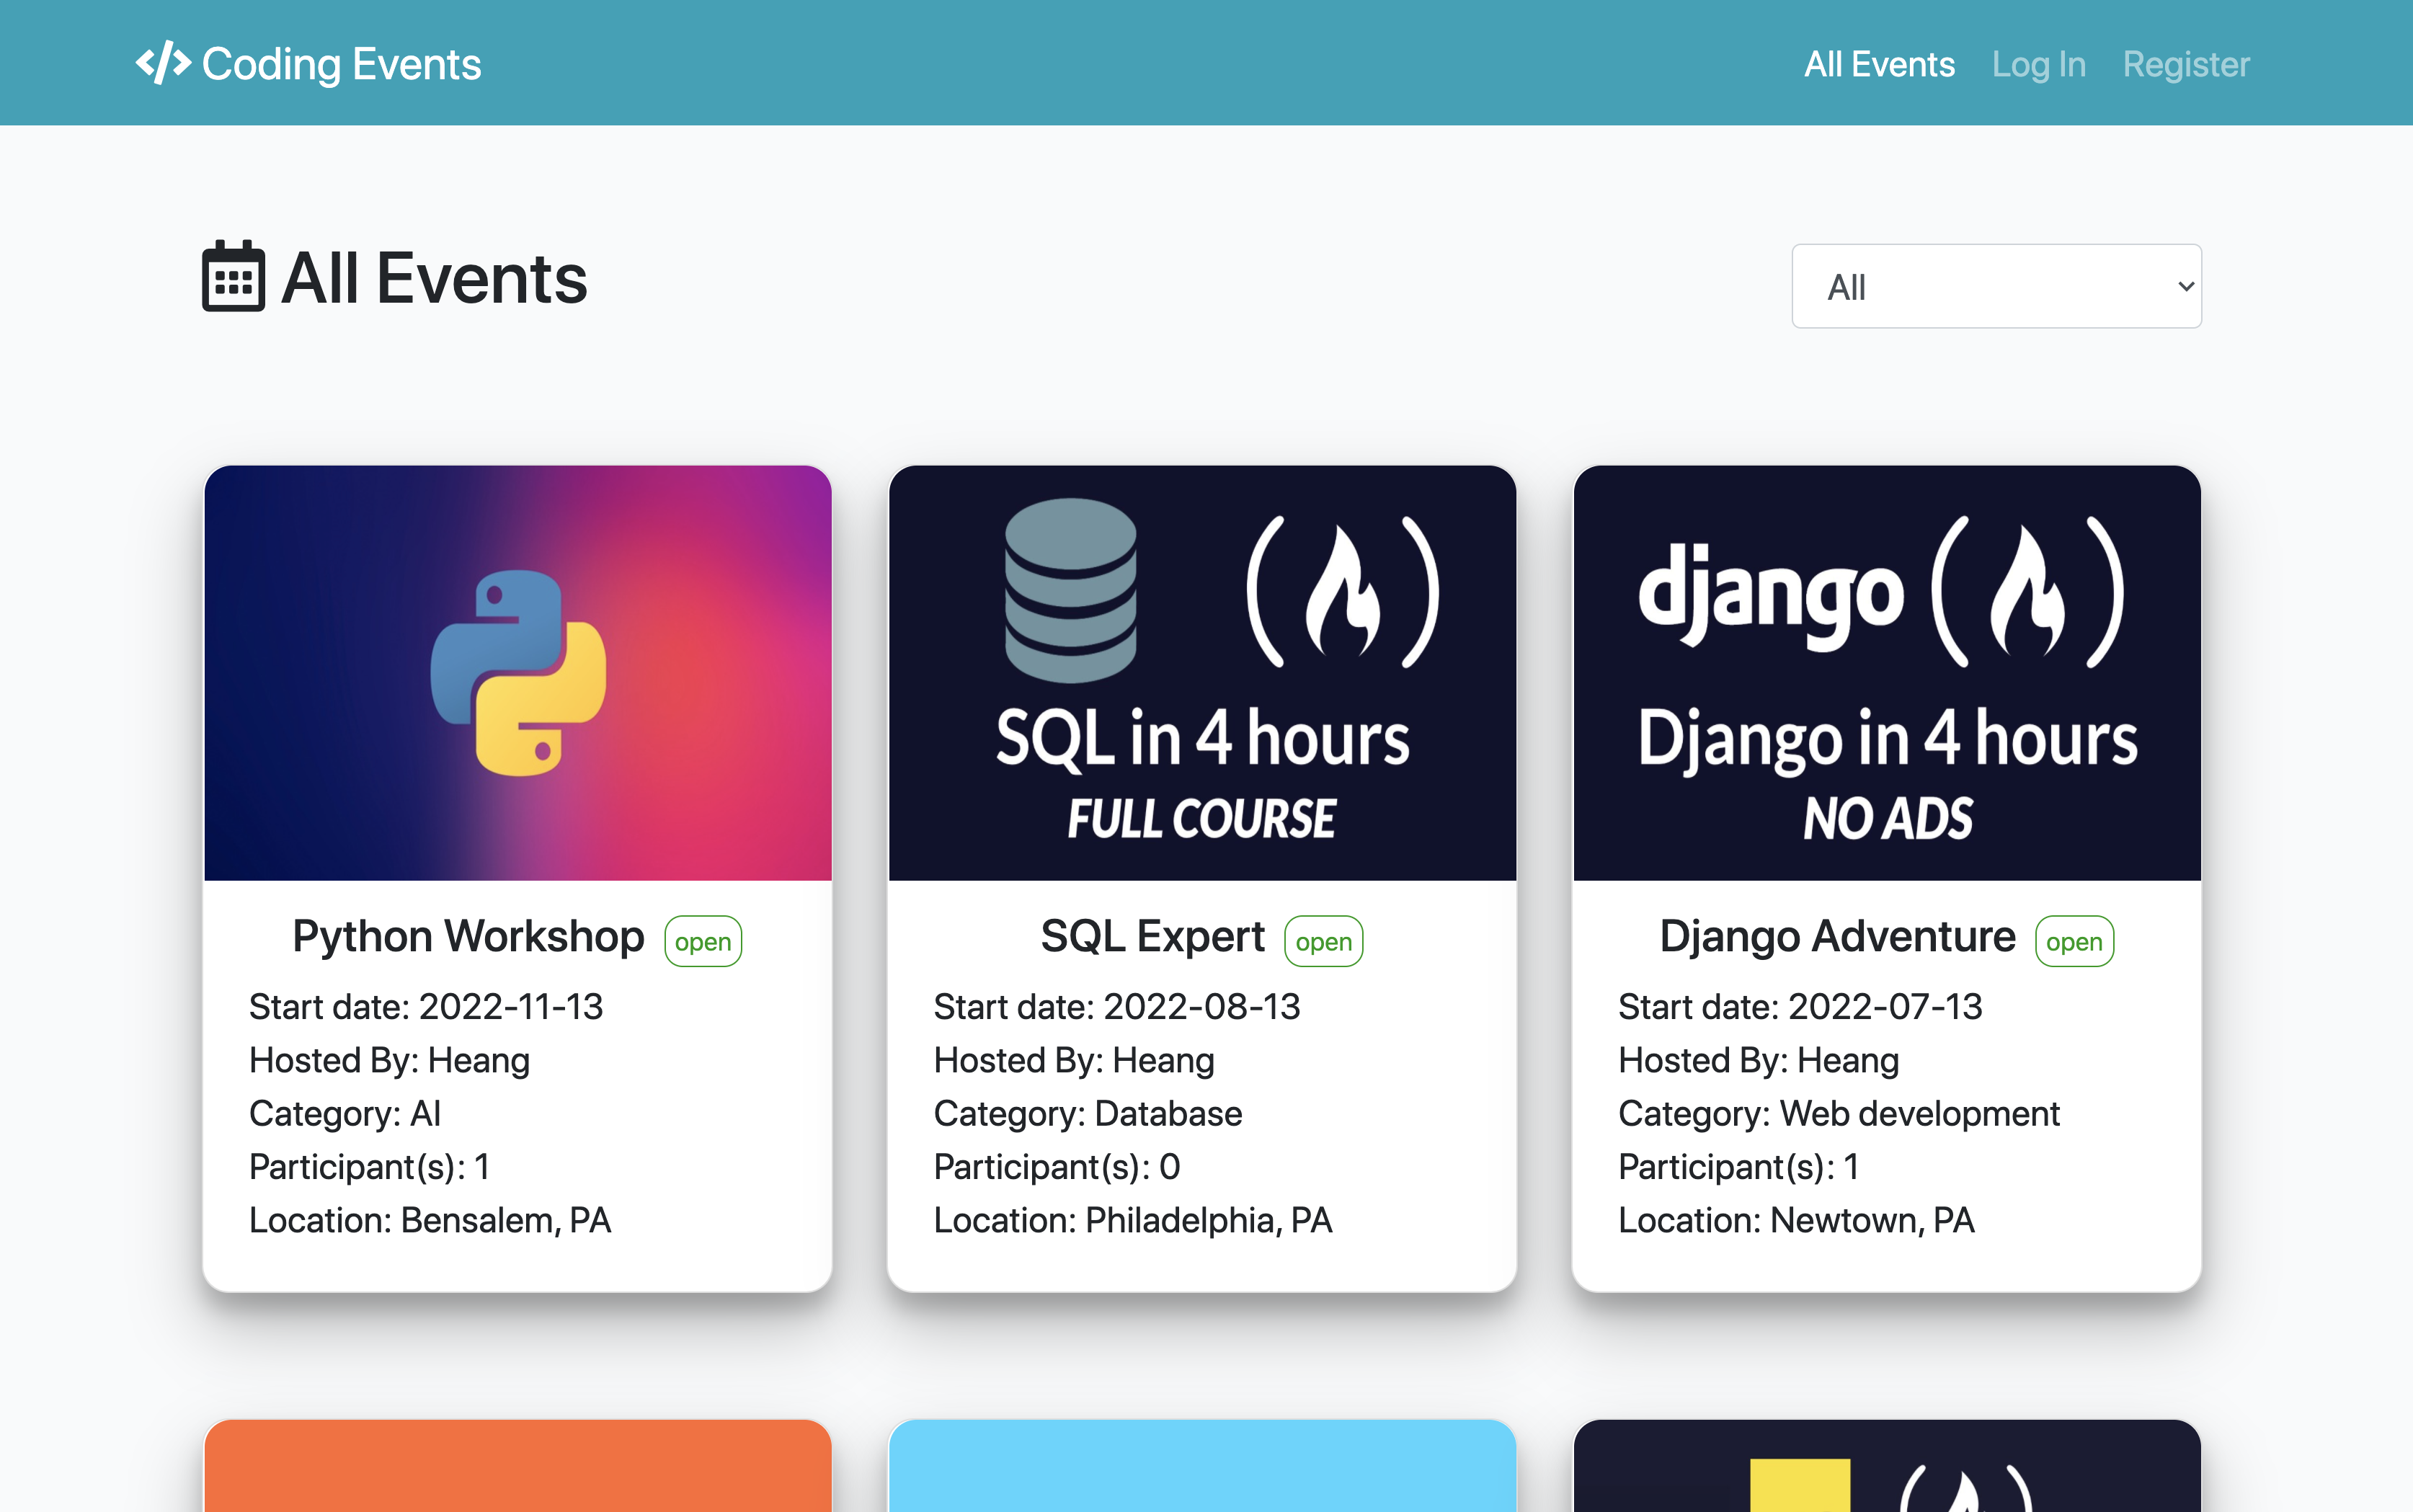Open the Coding Events home link
The height and width of the screenshot is (1512, 2413).
click(x=308, y=63)
